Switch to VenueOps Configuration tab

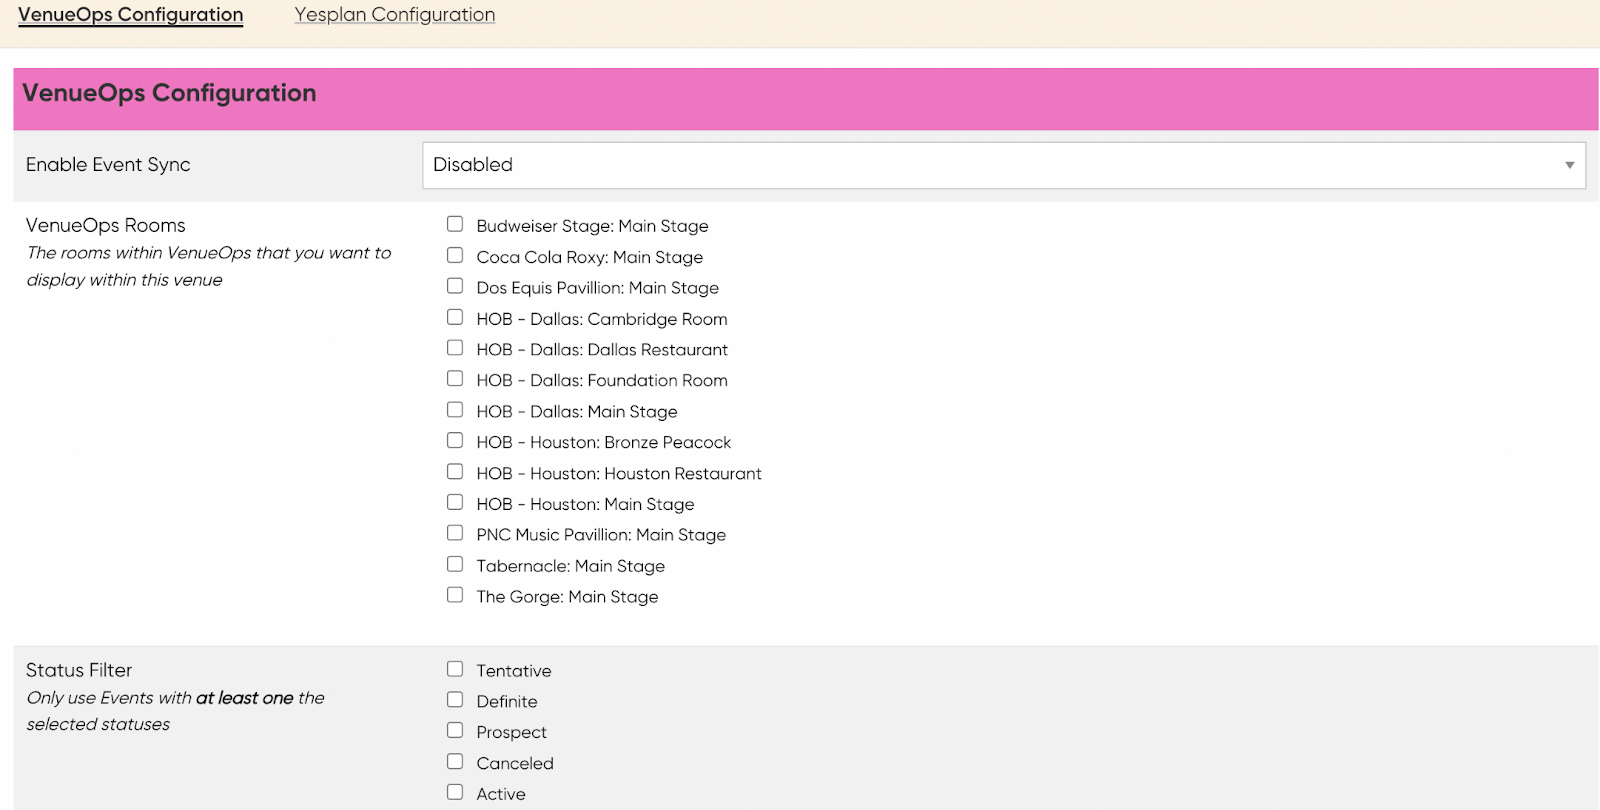(130, 15)
